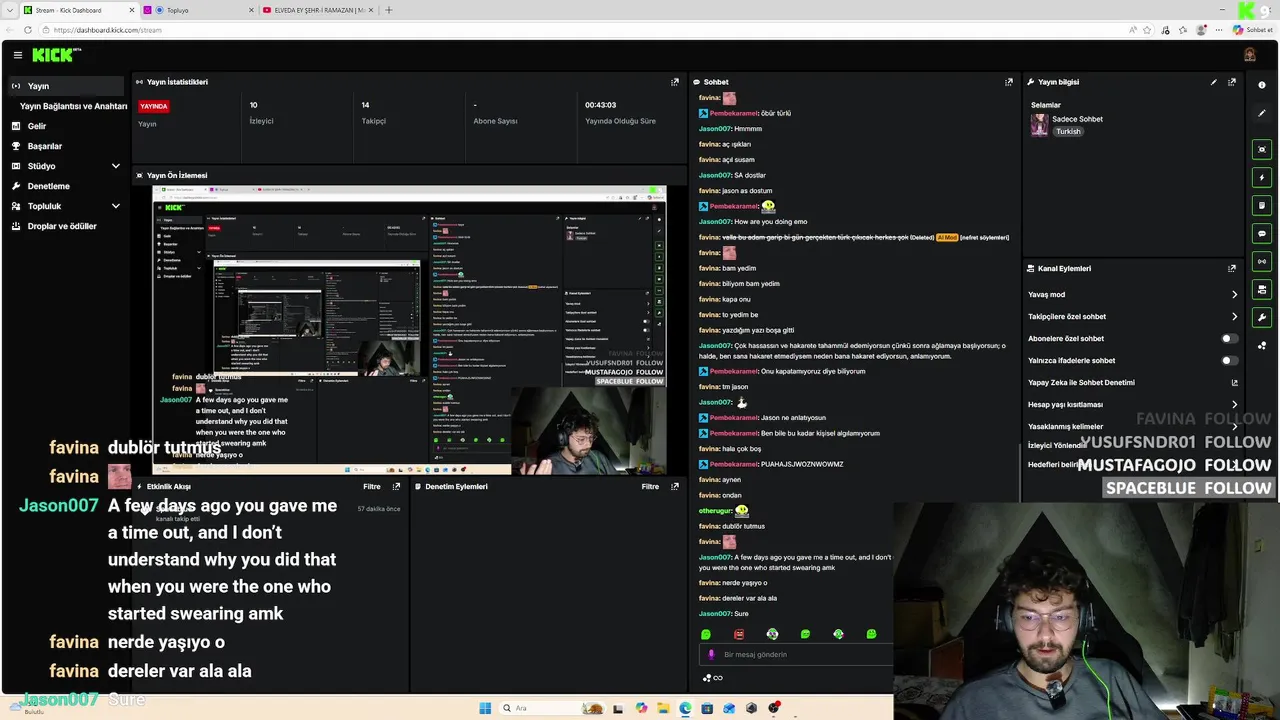1280x720 pixels.
Task: Click the browser address bar
Action: pyautogui.click(x=580, y=30)
